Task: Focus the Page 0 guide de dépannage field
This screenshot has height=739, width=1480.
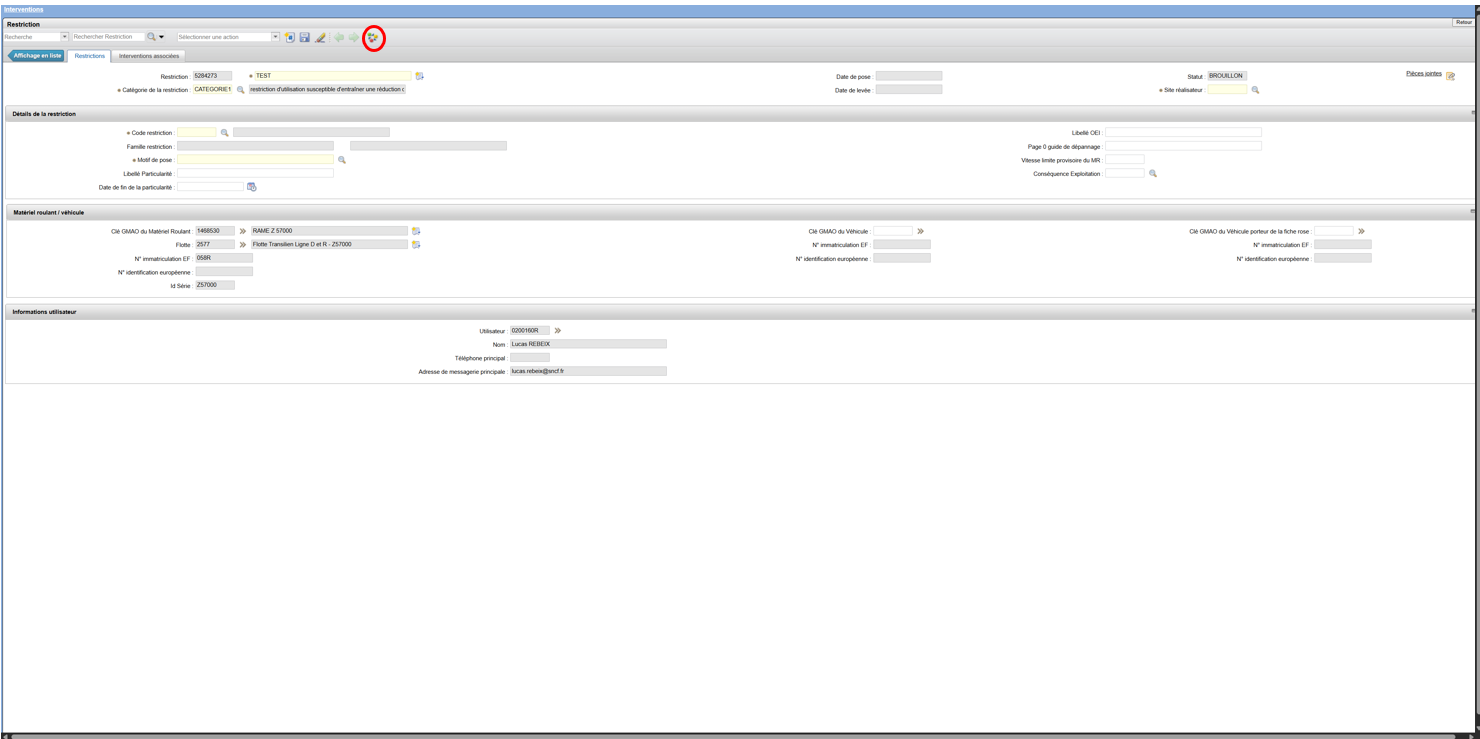Action: (x=1183, y=146)
